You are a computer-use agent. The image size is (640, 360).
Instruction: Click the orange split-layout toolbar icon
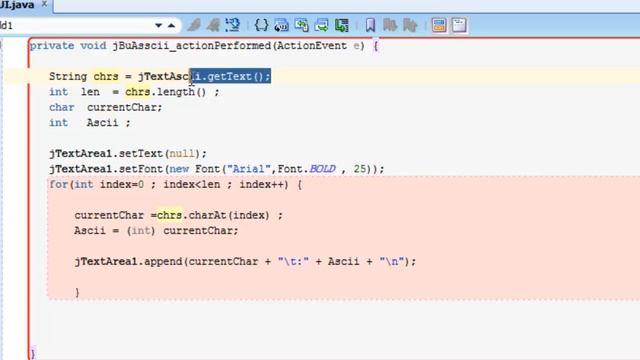[439, 25]
